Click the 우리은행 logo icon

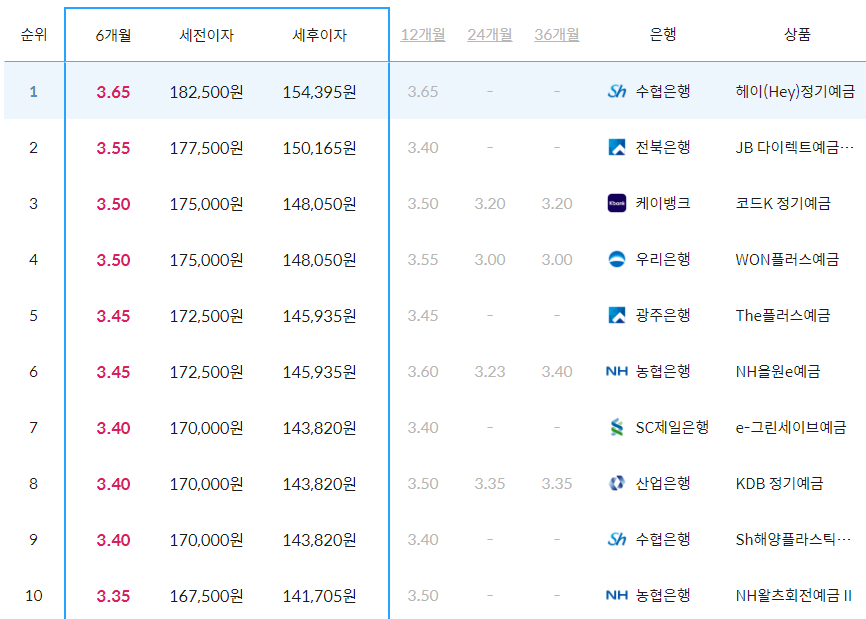pos(616,259)
